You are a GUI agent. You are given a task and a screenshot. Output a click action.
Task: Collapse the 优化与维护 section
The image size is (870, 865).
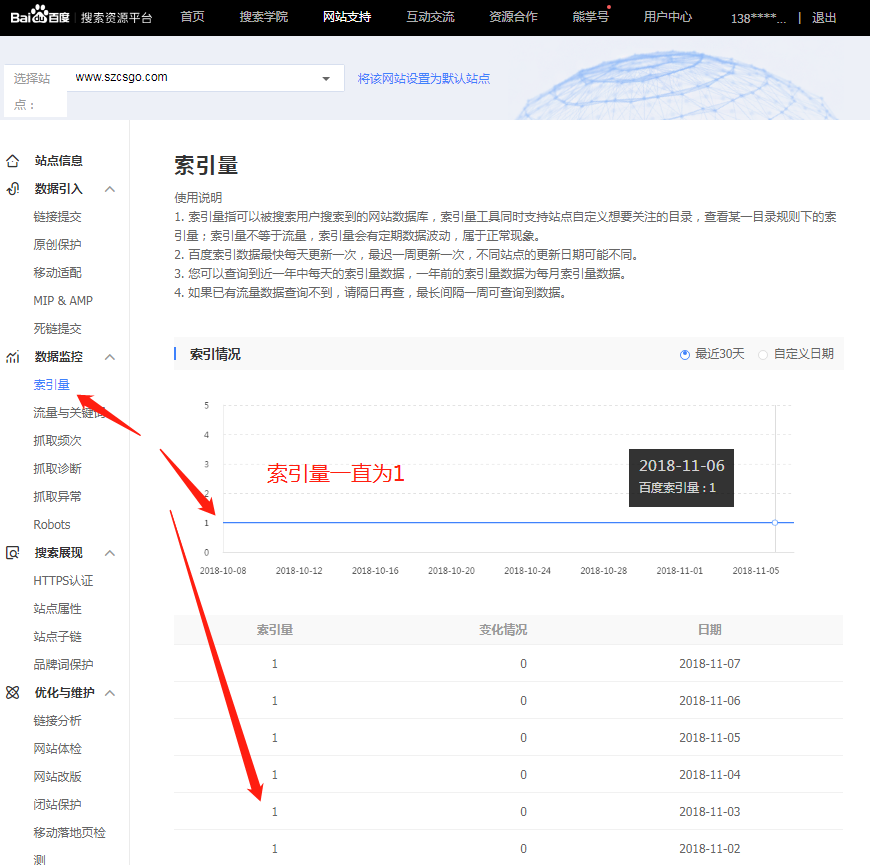tap(110, 692)
